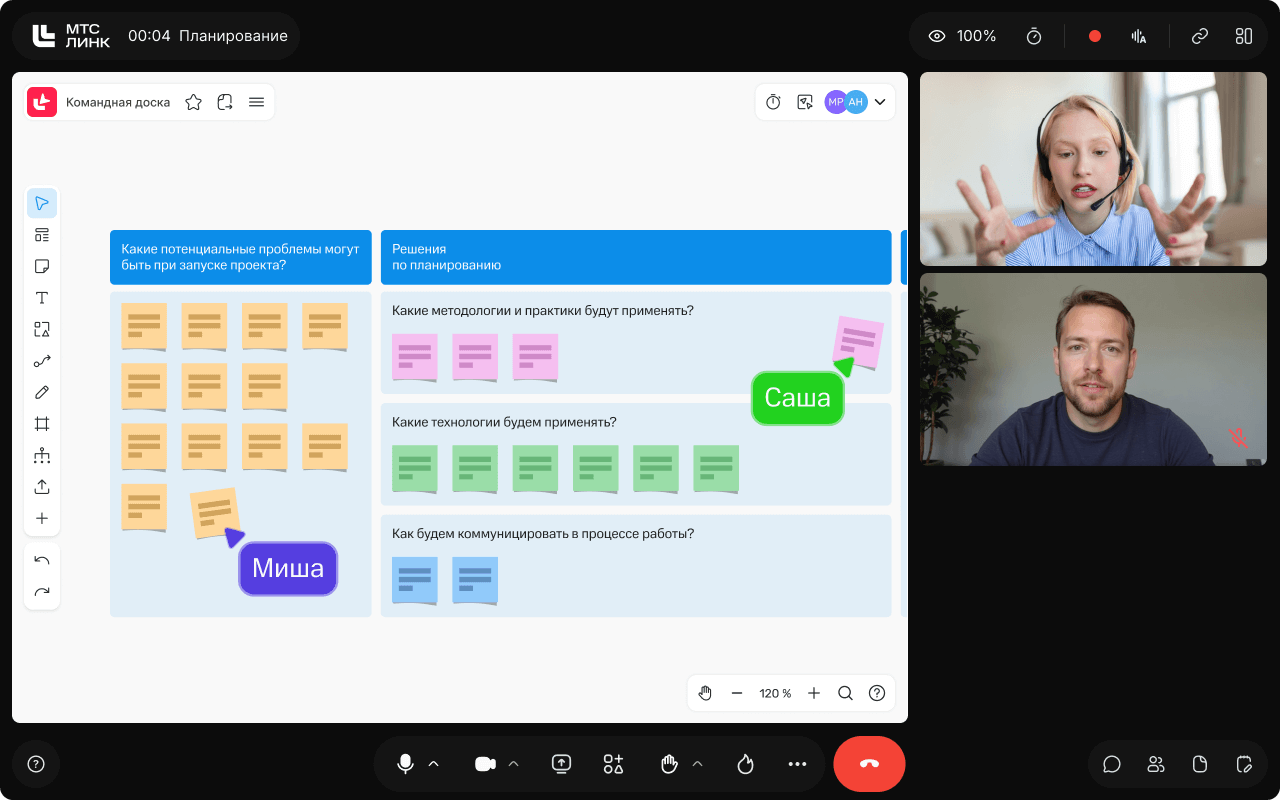Expand microphone options chevron
The width and height of the screenshot is (1280, 800).
434,764
